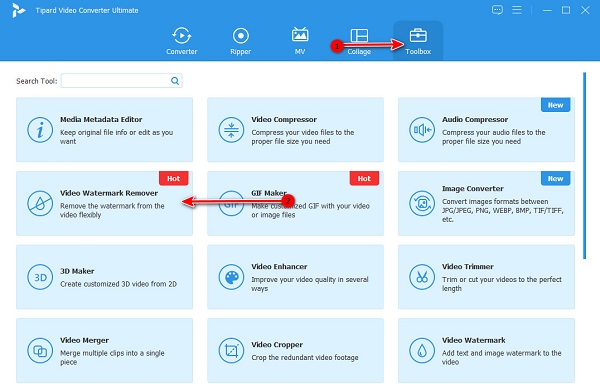Open Video Watermark Remover title

(109, 193)
